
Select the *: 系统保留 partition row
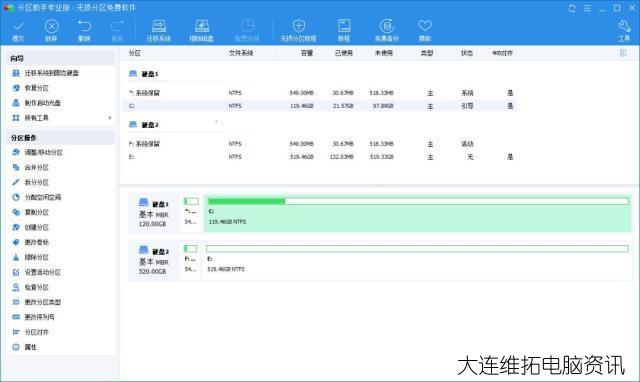[x=321, y=93]
